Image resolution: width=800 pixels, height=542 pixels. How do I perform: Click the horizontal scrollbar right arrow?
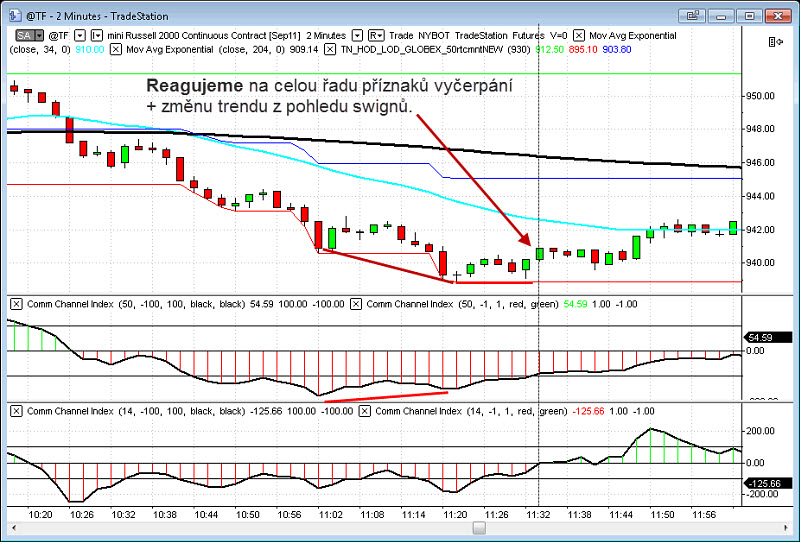click(x=786, y=527)
